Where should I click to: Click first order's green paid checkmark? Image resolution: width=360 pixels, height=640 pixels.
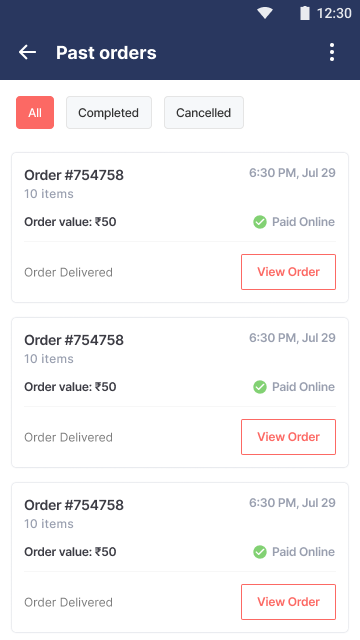260,222
